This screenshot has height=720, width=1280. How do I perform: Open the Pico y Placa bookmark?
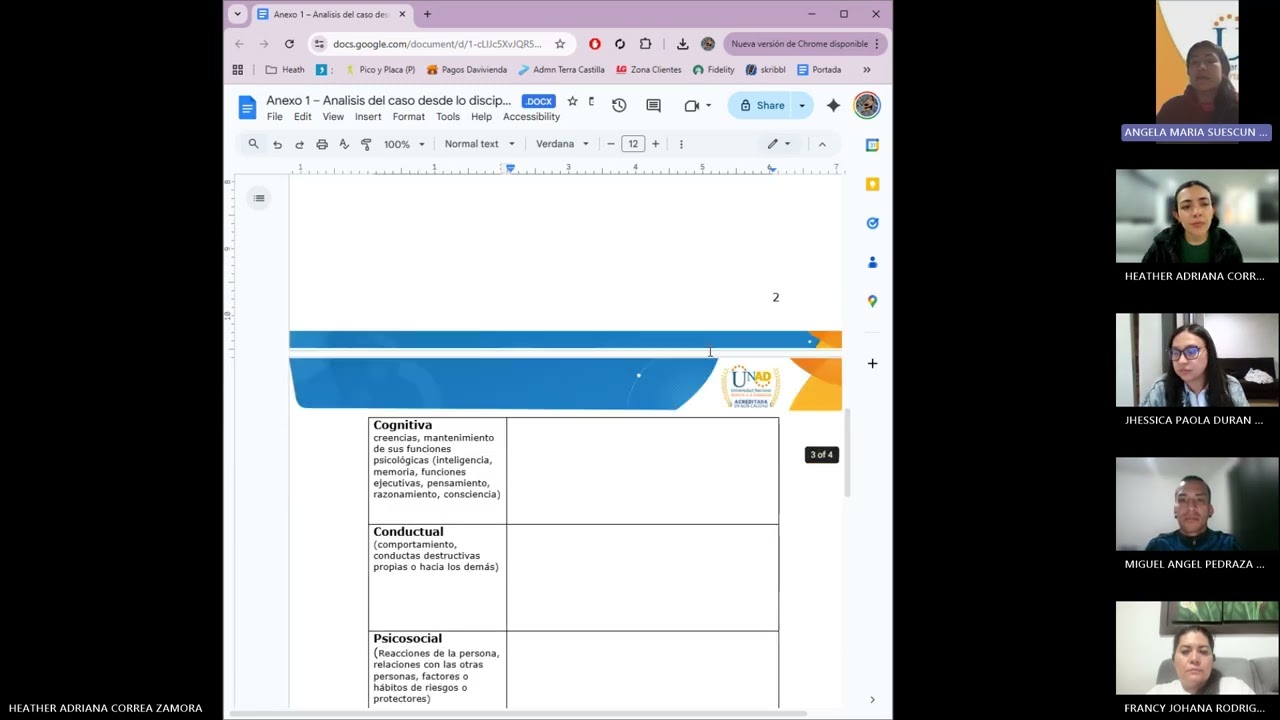(x=379, y=70)
